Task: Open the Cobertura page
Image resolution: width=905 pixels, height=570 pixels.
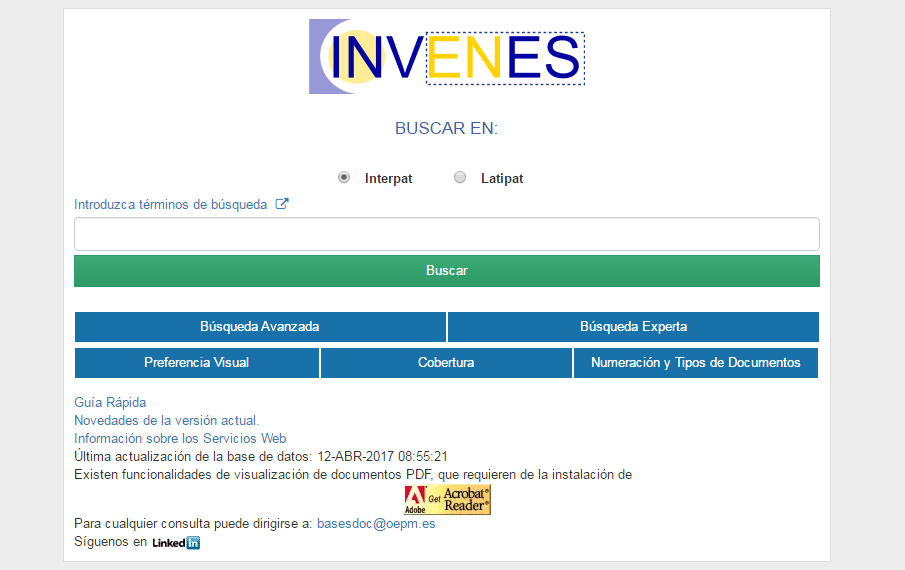Action: pos(446,363)
